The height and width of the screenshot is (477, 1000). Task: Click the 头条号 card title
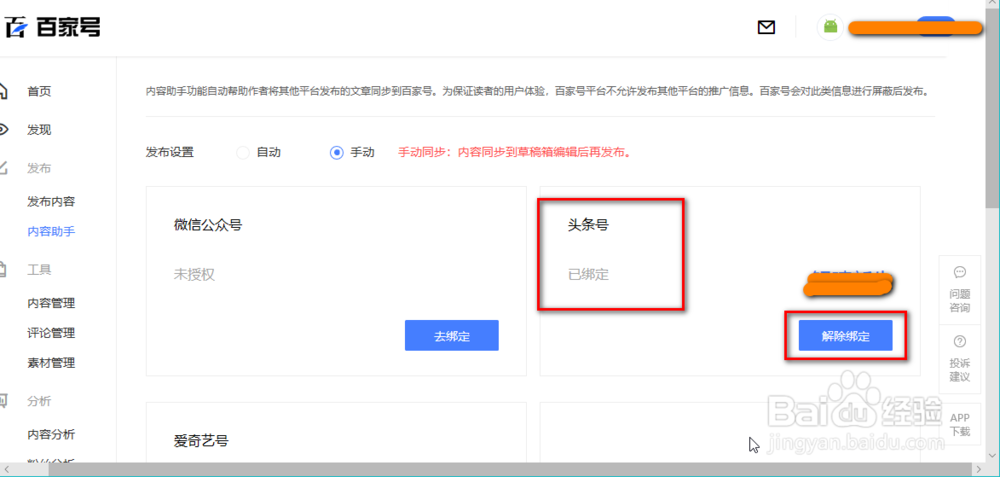point(588,224)
